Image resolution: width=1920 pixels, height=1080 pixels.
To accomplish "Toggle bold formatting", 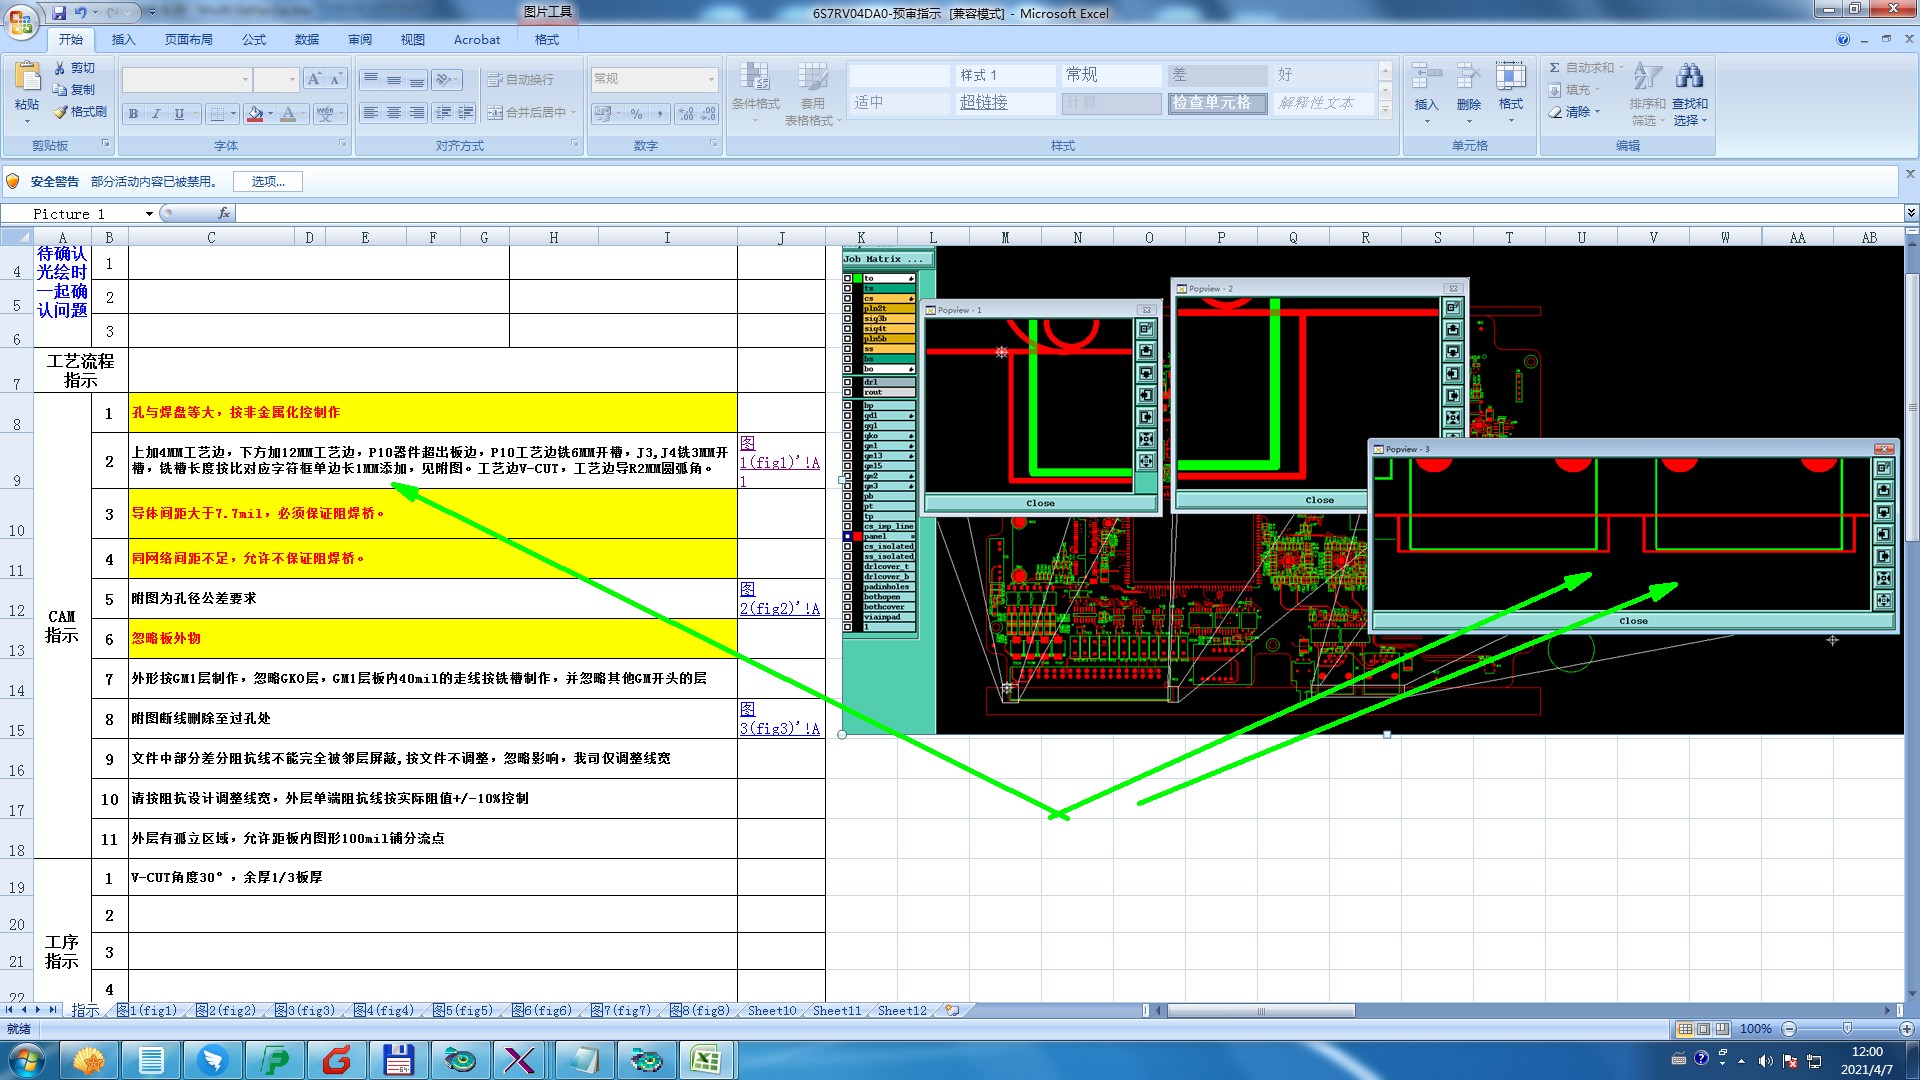I will [x=133, y=114].
